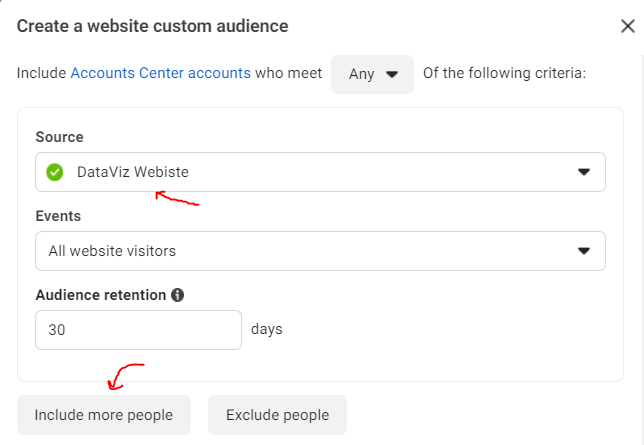Click the days unit label
The image size is (644, 445).
tap(267, 329)
